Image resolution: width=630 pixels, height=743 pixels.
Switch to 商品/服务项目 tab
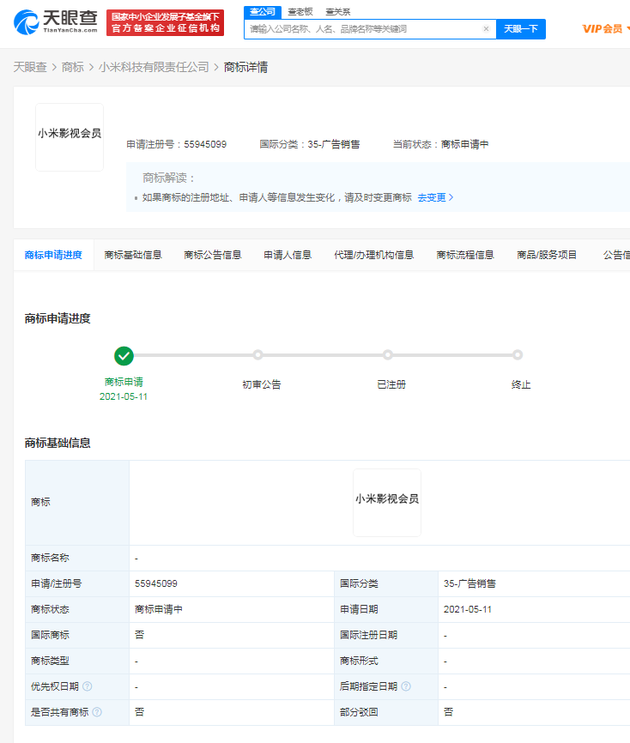[547, 255]
